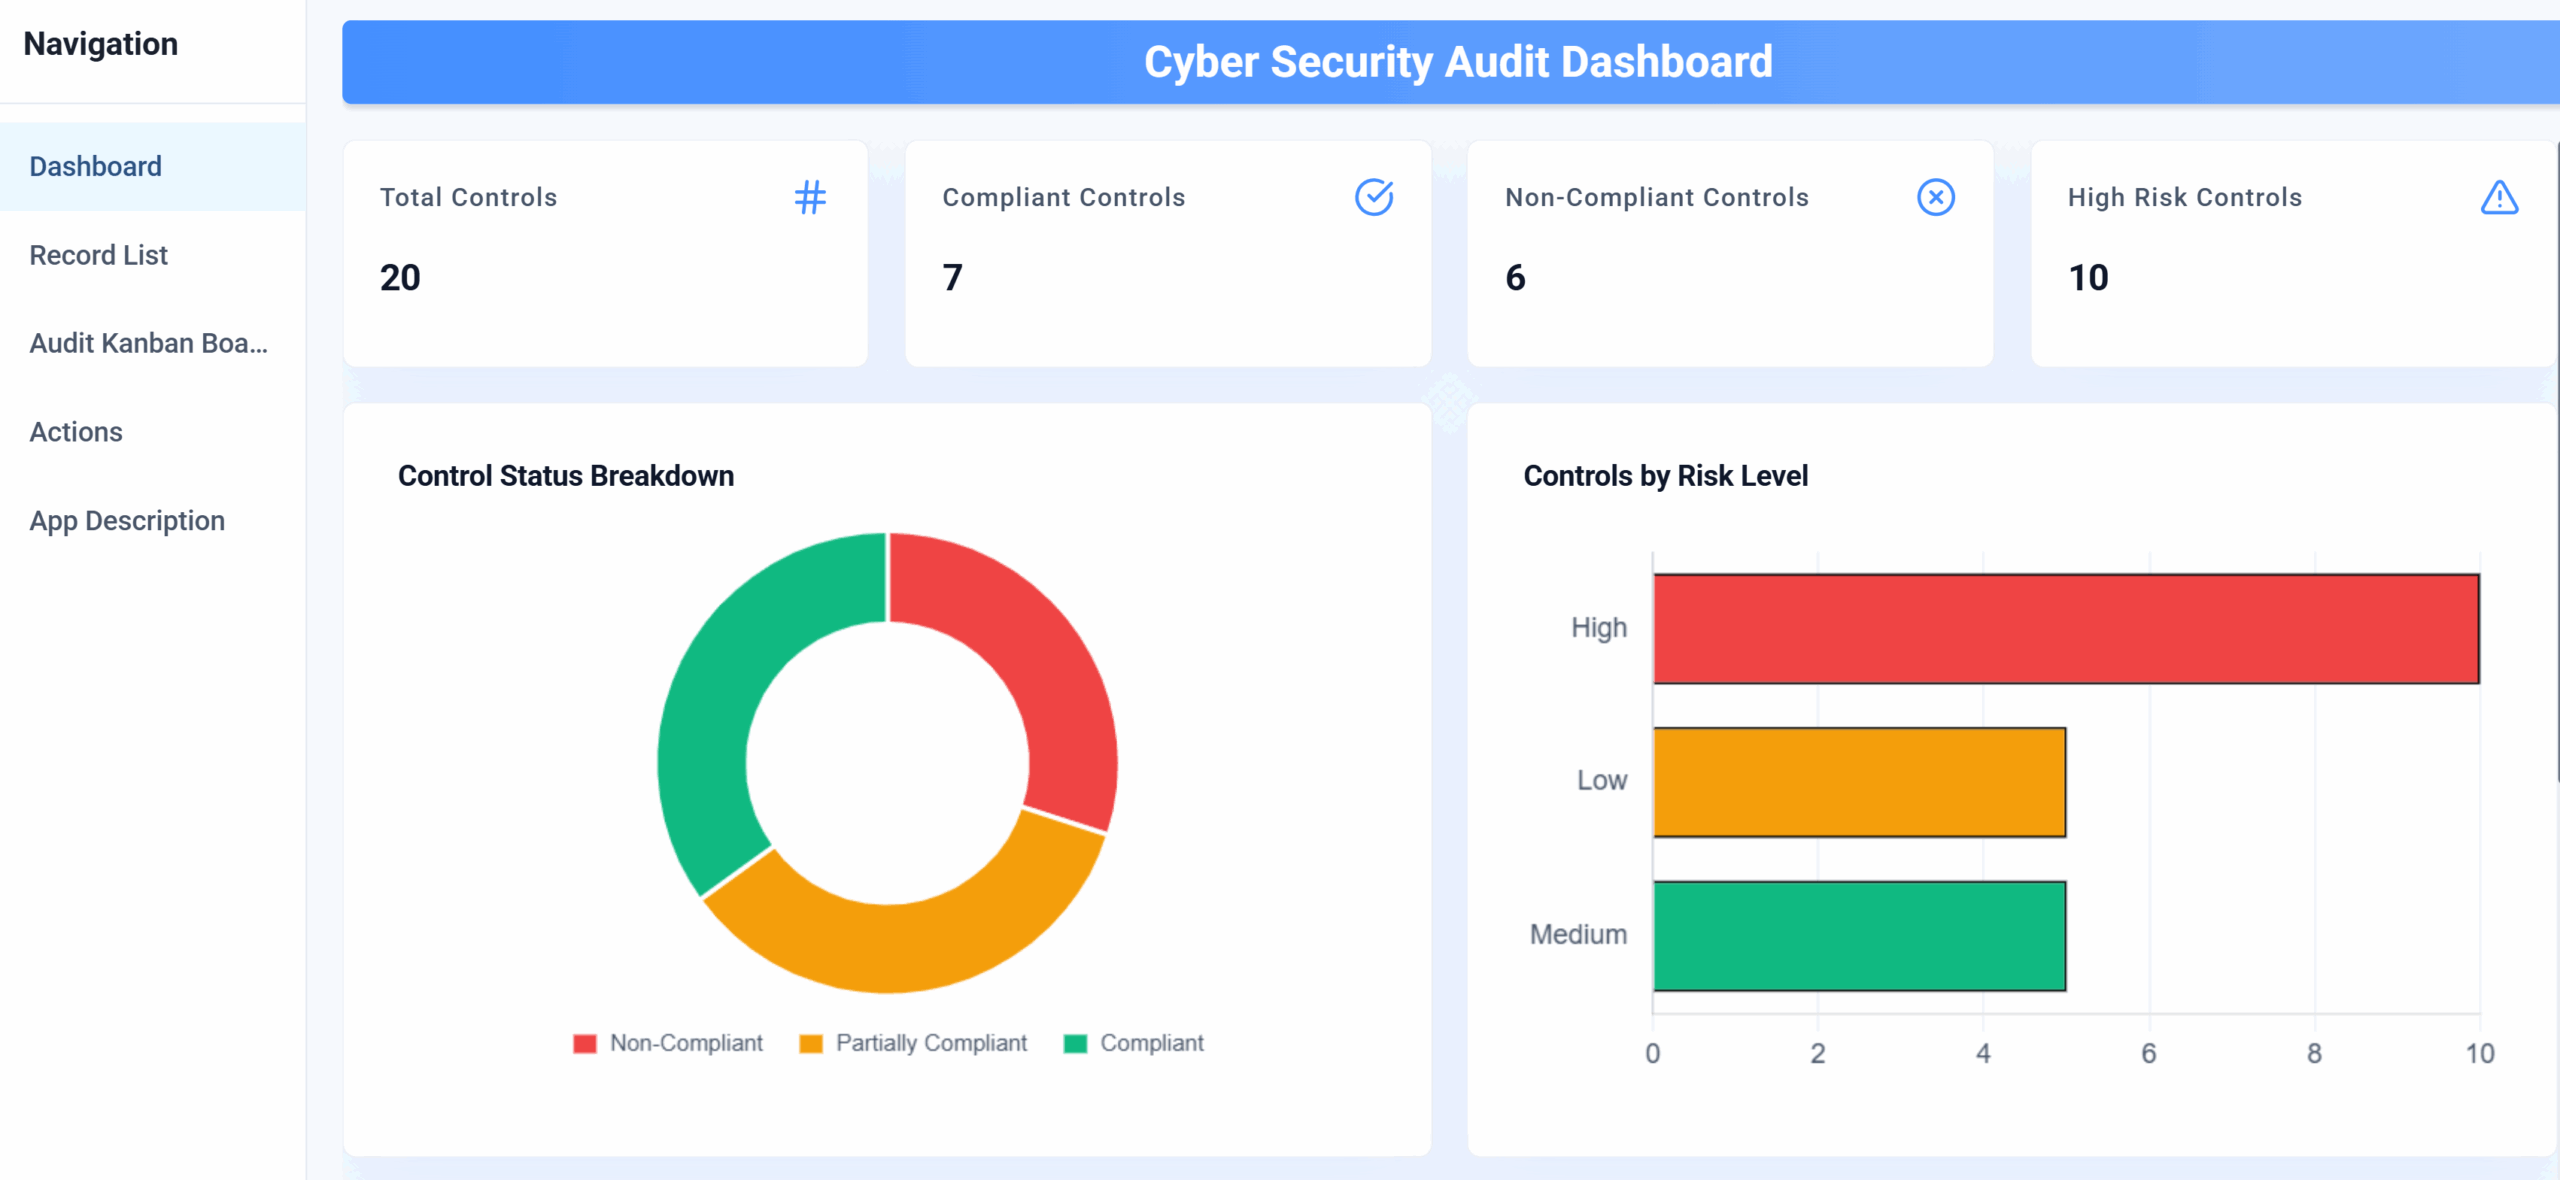The image size is (2560, 1180).
Task: Click the red High risk bar
Action: coord(2066,629)
